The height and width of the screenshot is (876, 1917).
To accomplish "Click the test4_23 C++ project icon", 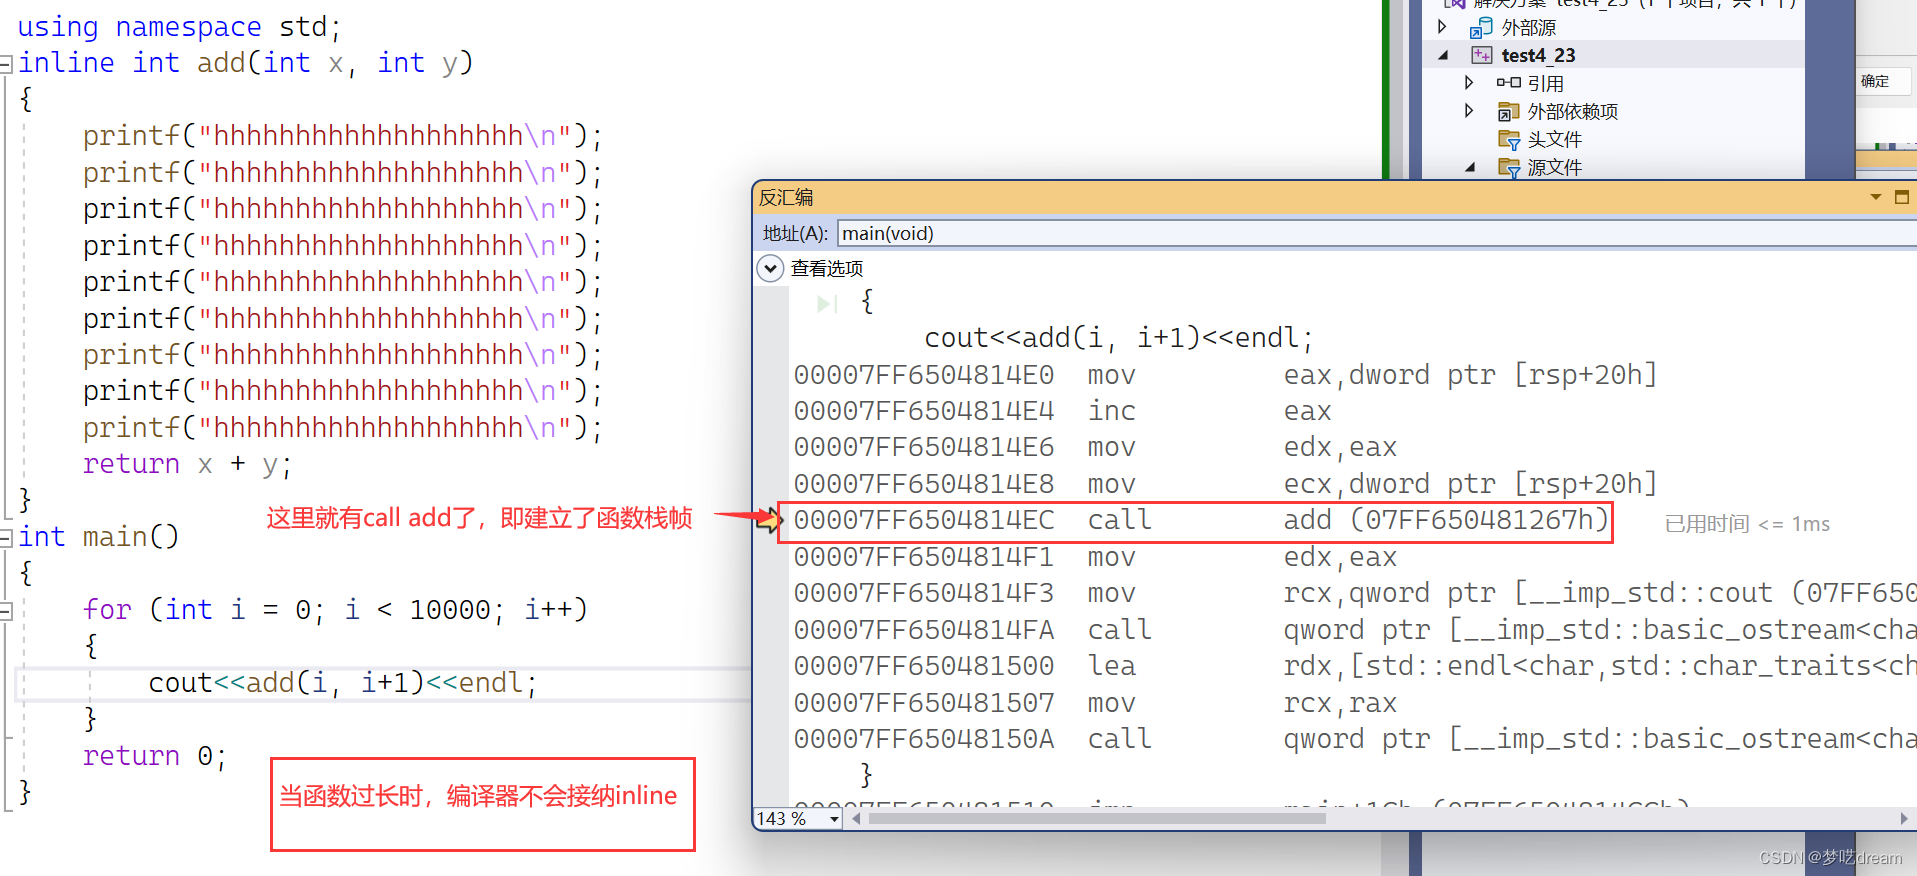I will coord(1481,55).
